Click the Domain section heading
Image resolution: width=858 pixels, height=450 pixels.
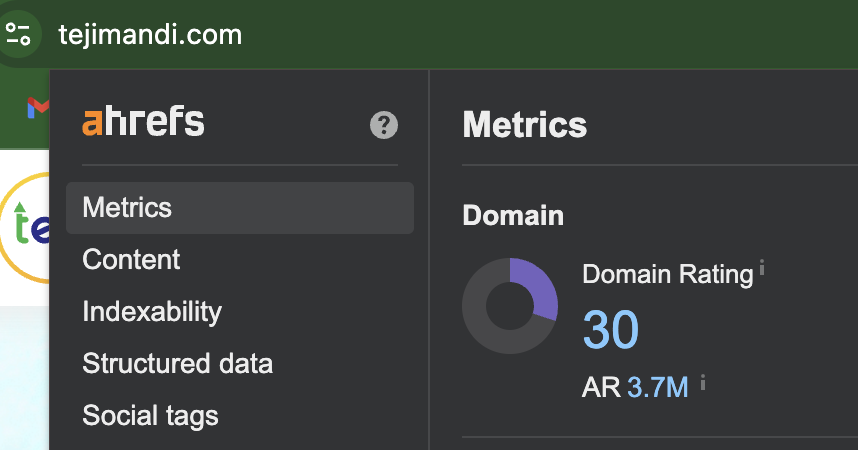[x=513, y=215]
